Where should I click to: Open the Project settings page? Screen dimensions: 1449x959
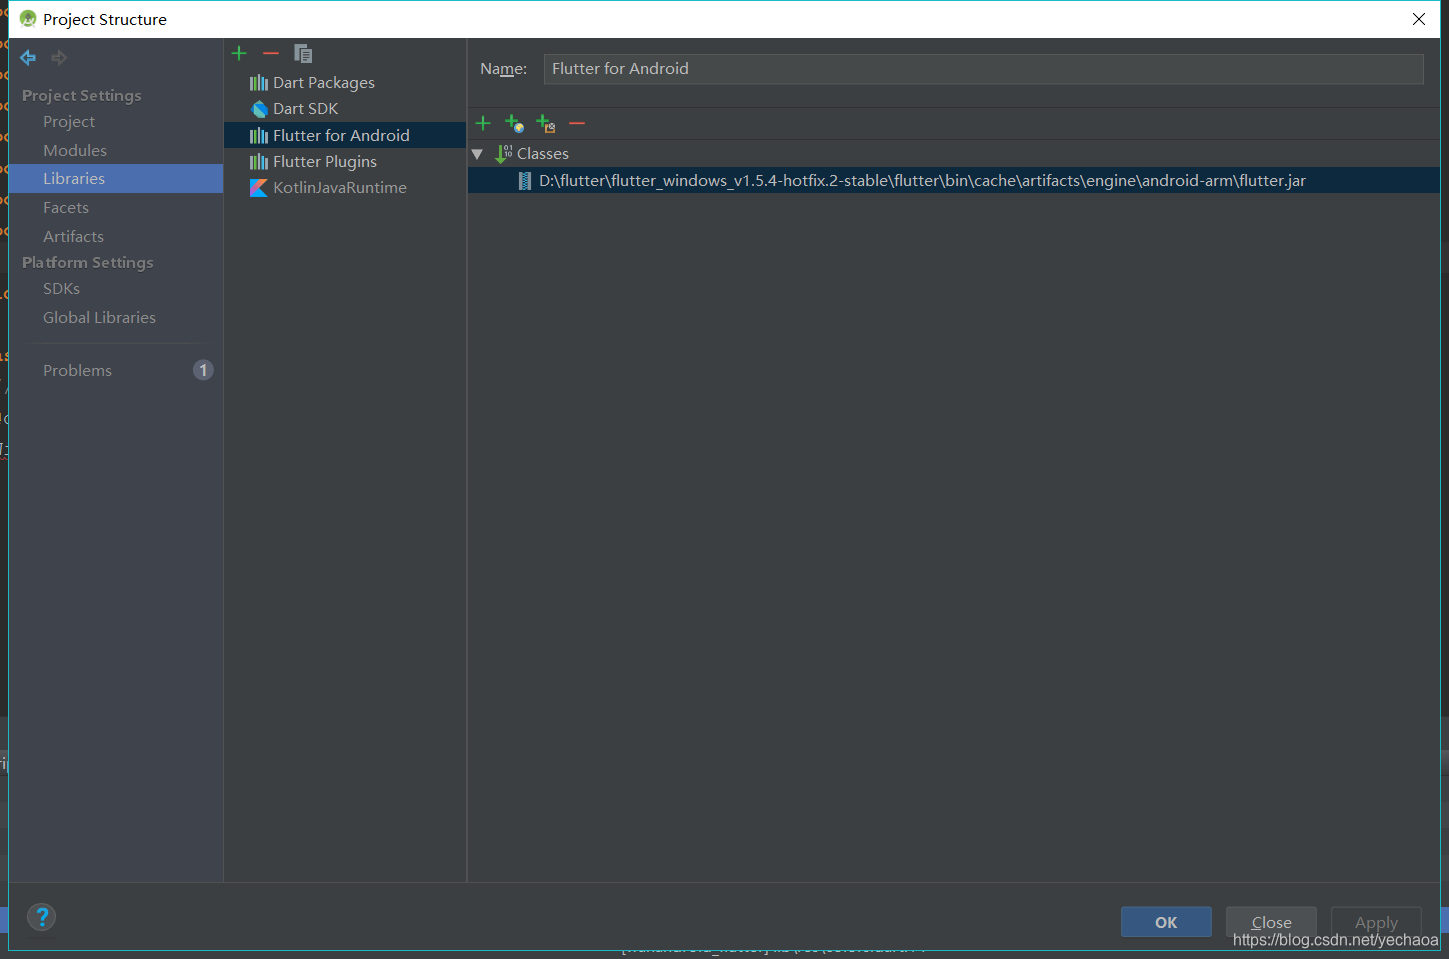(69, 121)
